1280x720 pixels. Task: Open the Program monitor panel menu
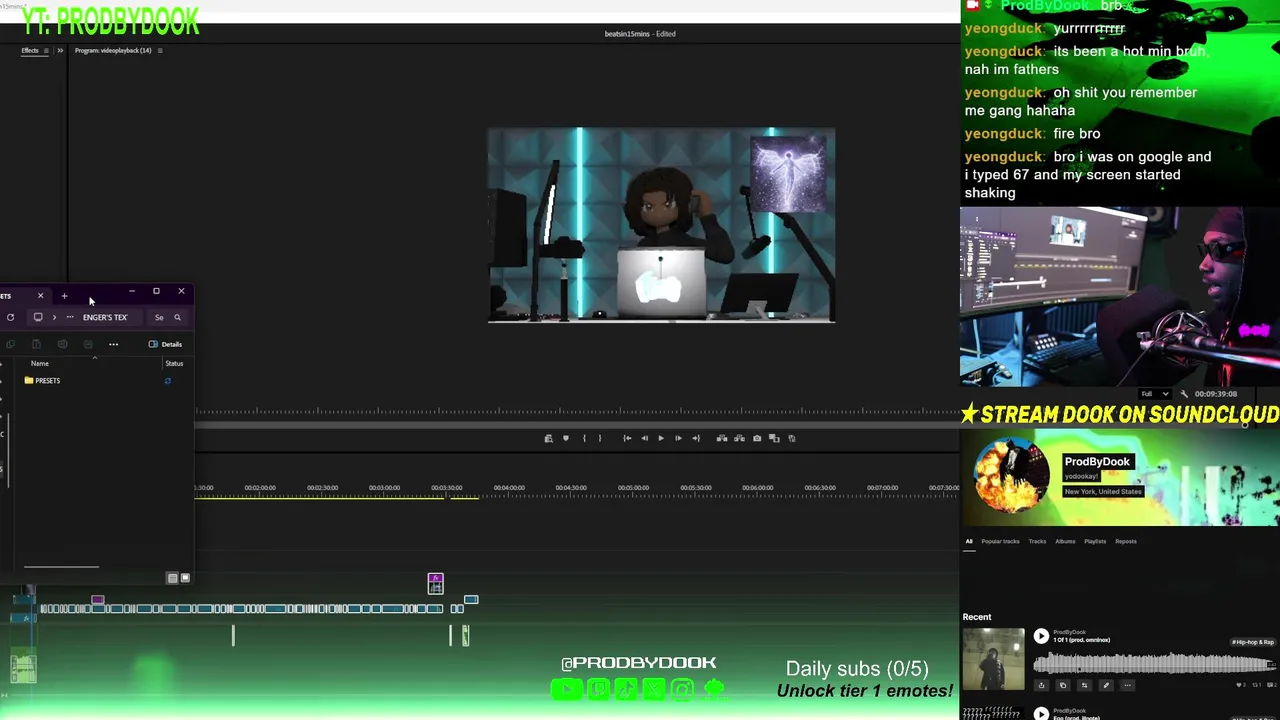click(160, 50)
